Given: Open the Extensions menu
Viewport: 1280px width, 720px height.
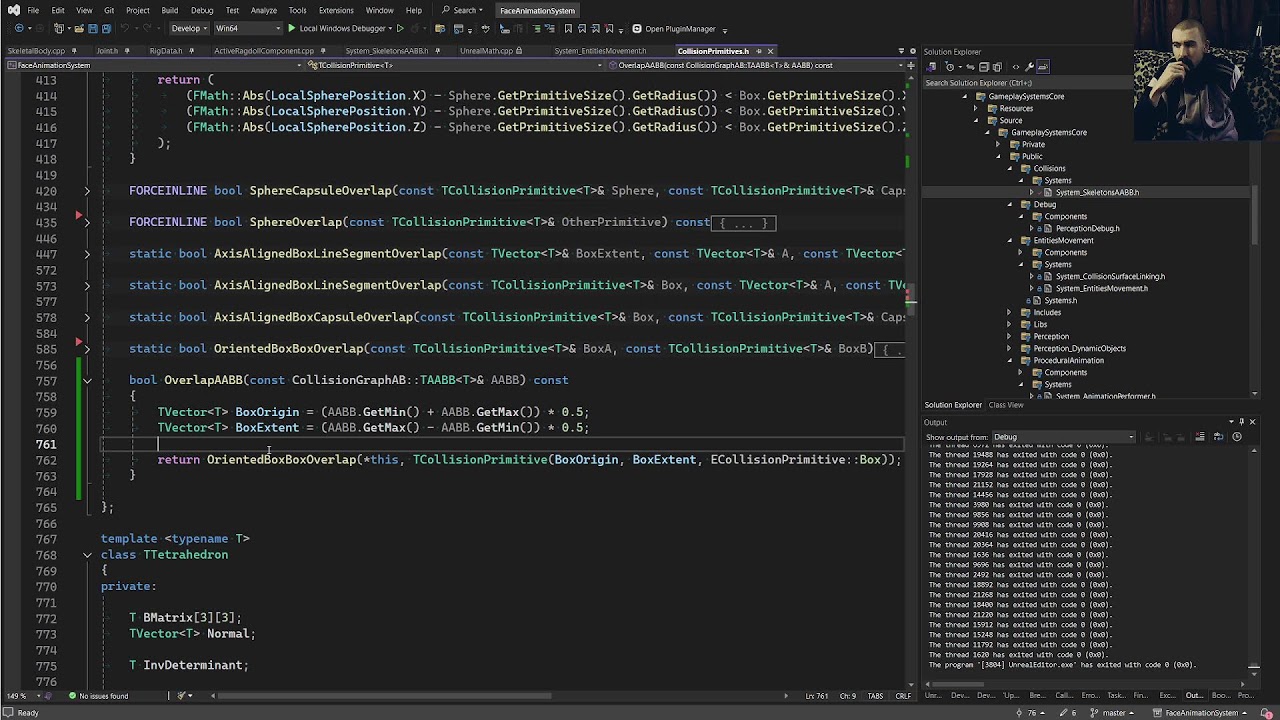Looking at the screenshot, I should pyautogui.click(x=336, y=10).
